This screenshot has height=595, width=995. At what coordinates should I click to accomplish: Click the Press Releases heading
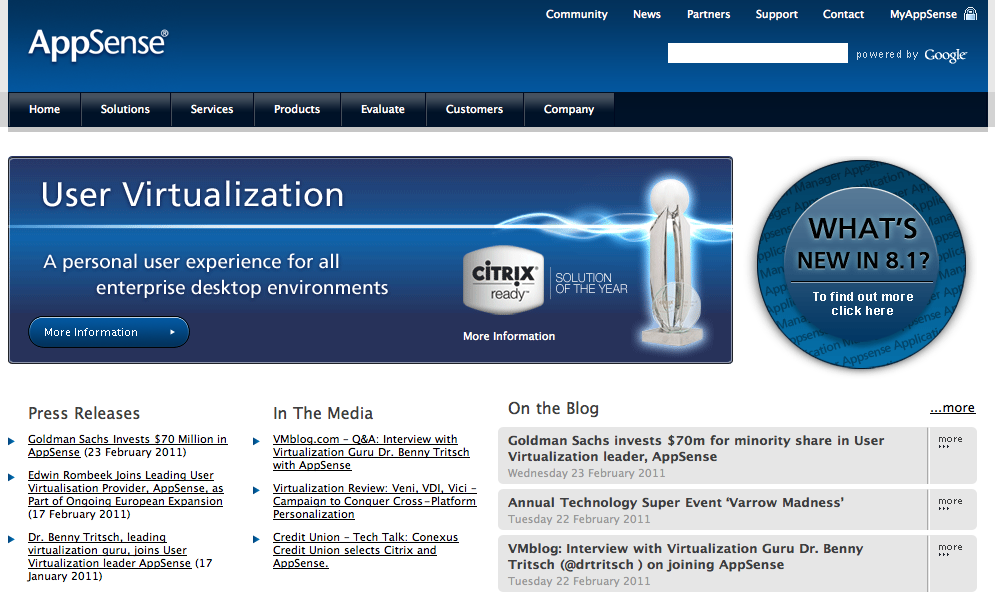[84, 414]
